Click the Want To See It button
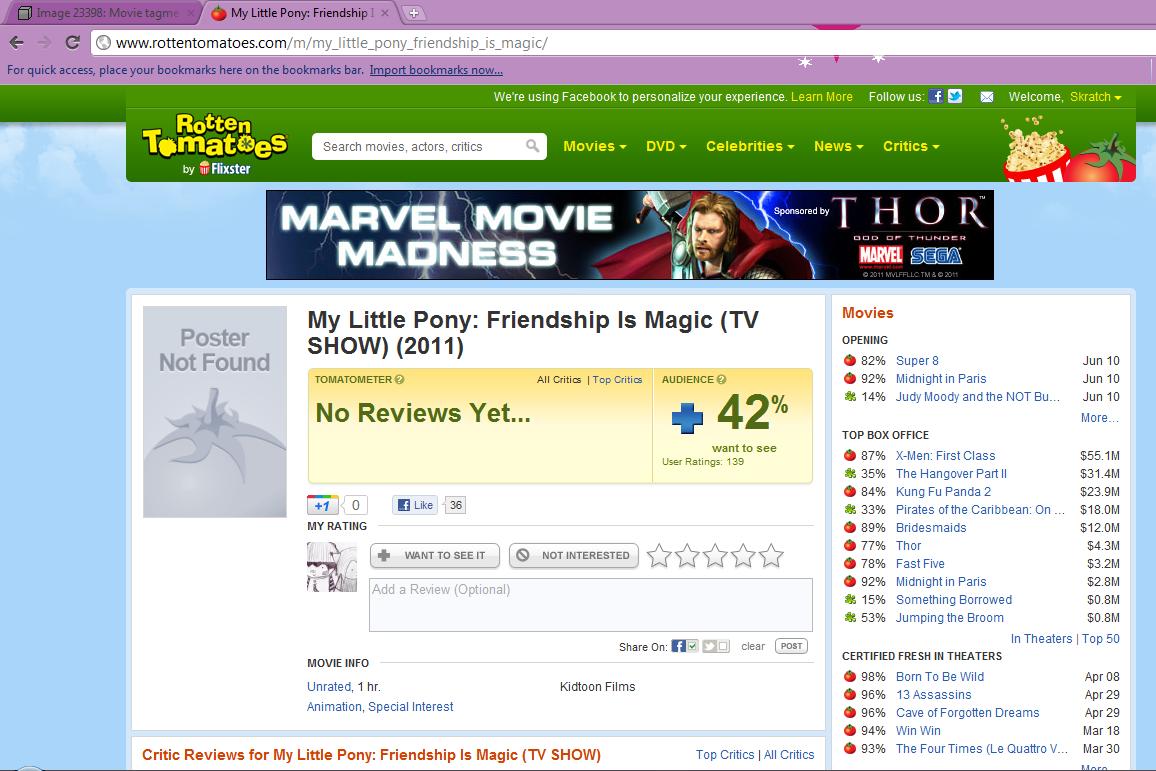Image resolution: width=1156 pixels, height=771 pixels. pos(434,555)
